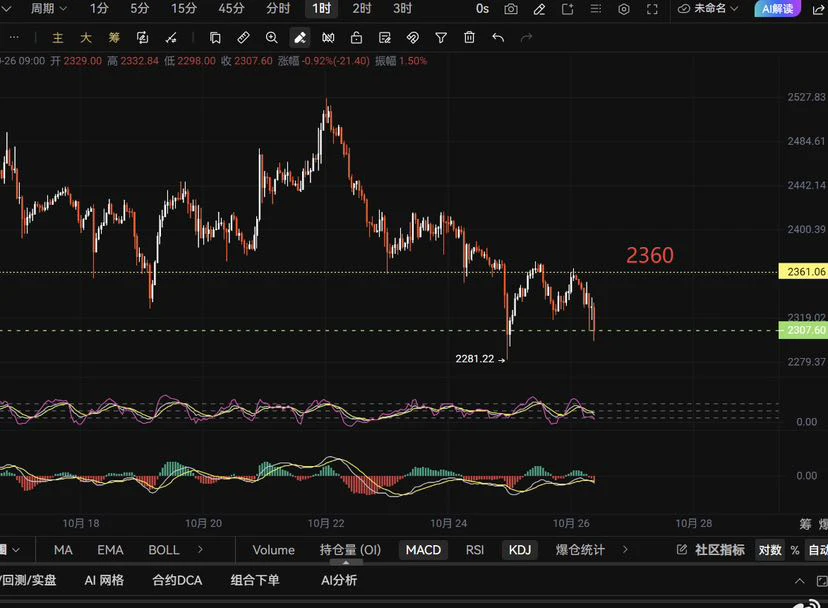Viewport: 828px width, 608px height.
Task: Toggle the 对数 logarithmic scale
Action: coord(770,550)
